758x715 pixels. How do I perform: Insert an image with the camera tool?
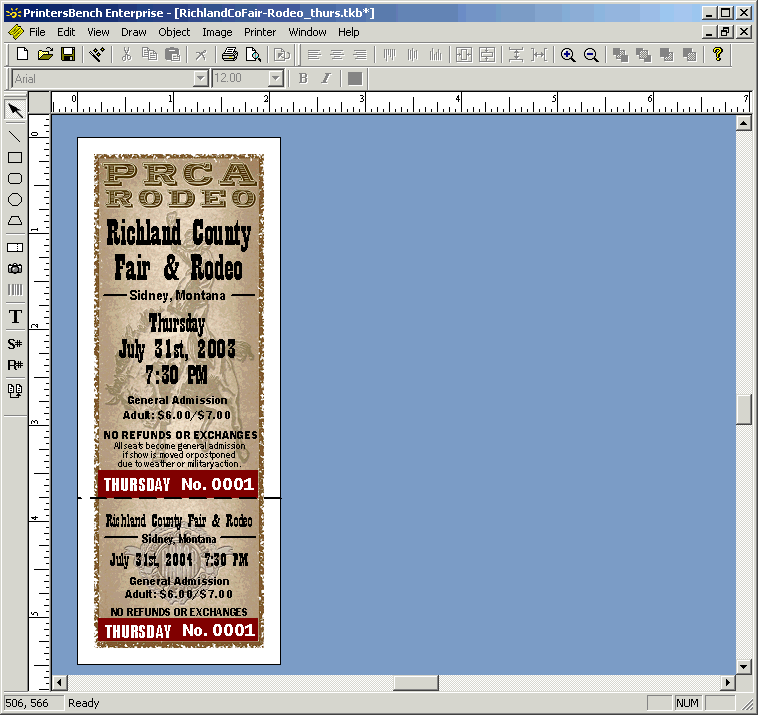[x=15, y=269]
